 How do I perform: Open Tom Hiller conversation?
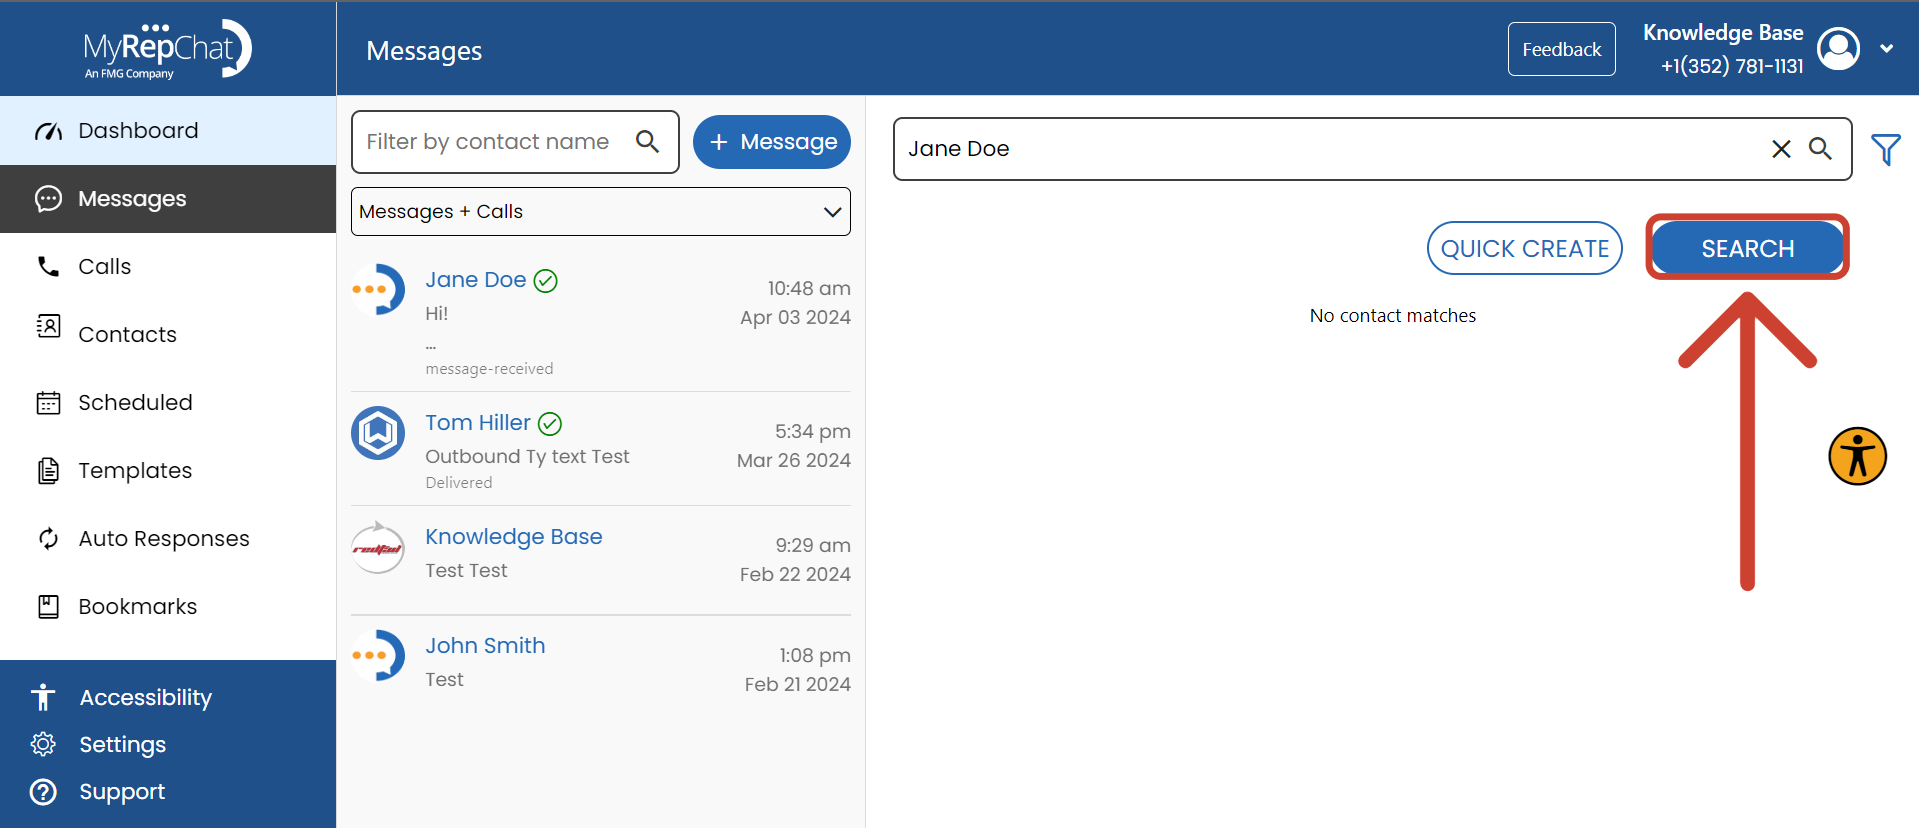pyautogui.click(x=600, y=449)
